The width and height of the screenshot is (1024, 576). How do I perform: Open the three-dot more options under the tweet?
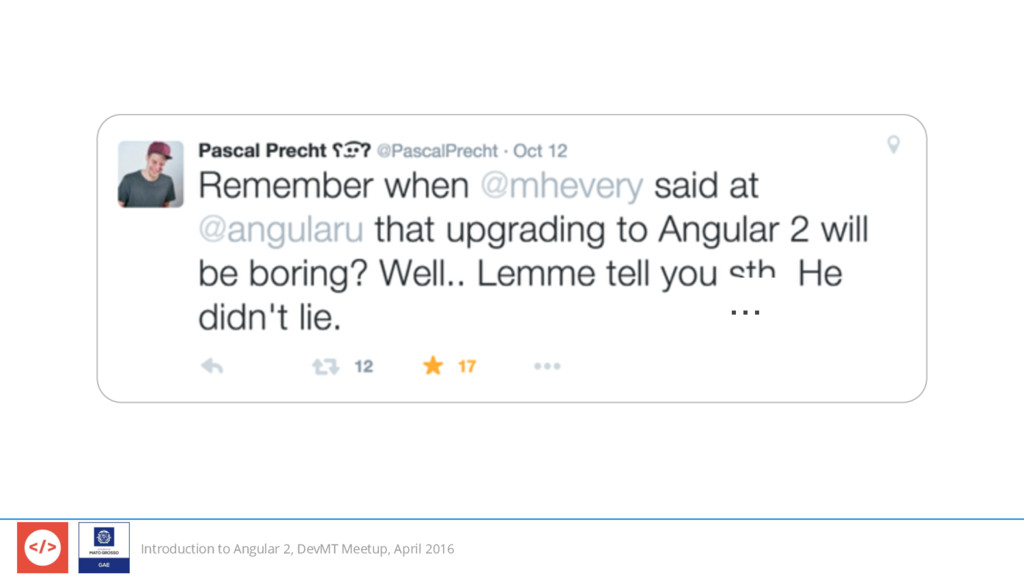(547, 366)
